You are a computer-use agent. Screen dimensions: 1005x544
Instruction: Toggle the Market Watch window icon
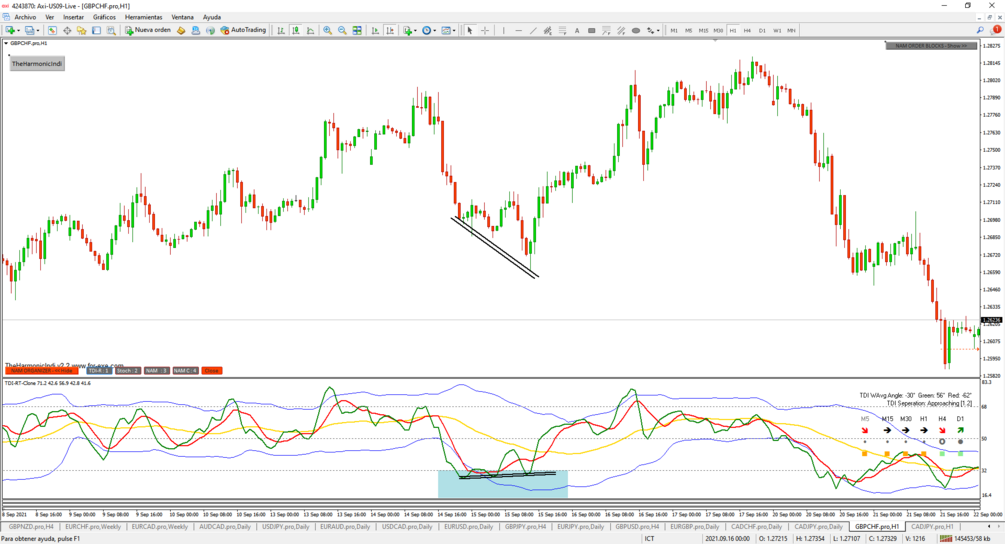52,30
